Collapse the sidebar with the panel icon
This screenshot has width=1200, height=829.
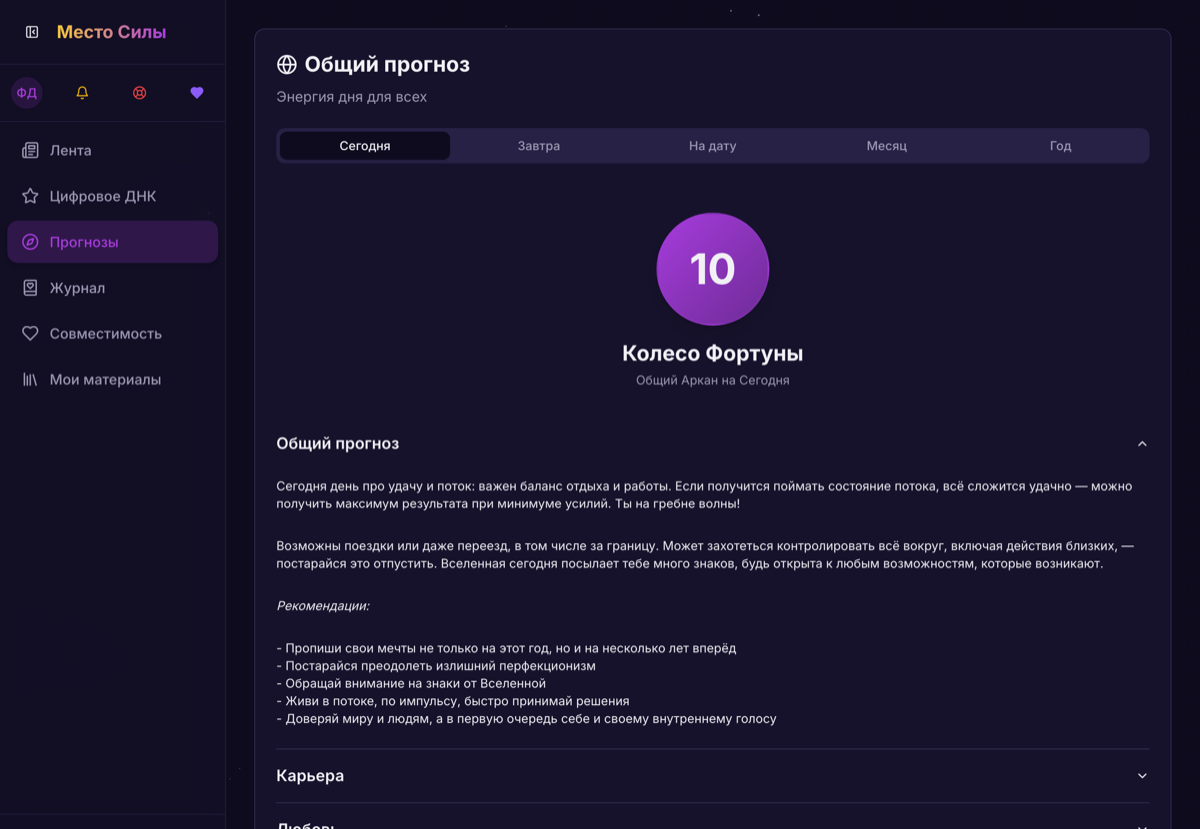[32, 32]
